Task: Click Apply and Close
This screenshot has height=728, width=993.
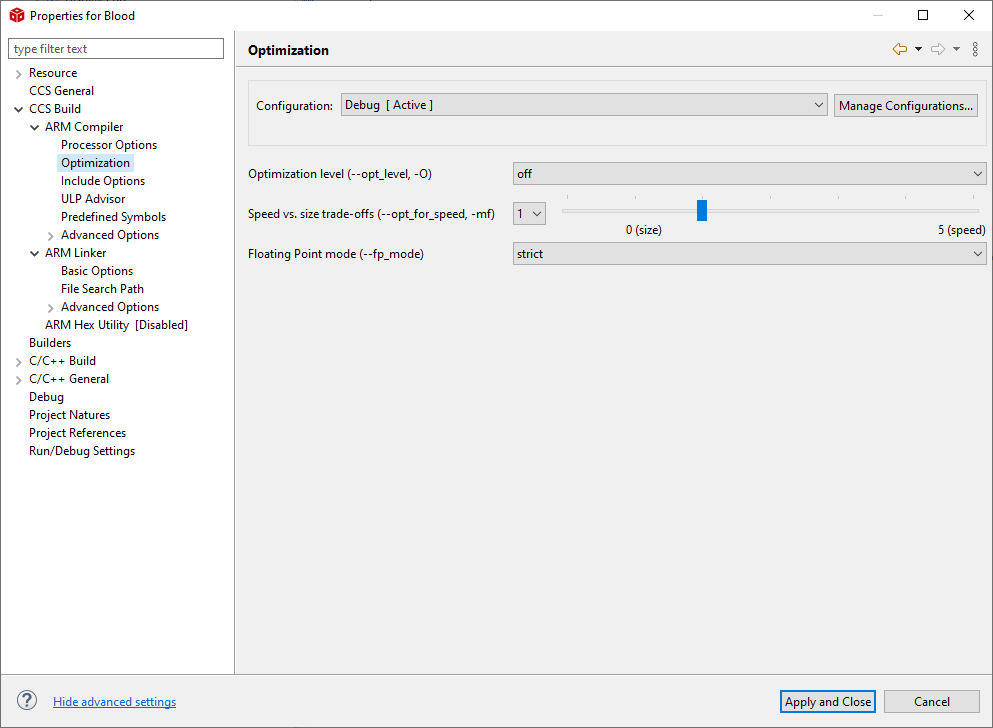Action: coord(828,701)
